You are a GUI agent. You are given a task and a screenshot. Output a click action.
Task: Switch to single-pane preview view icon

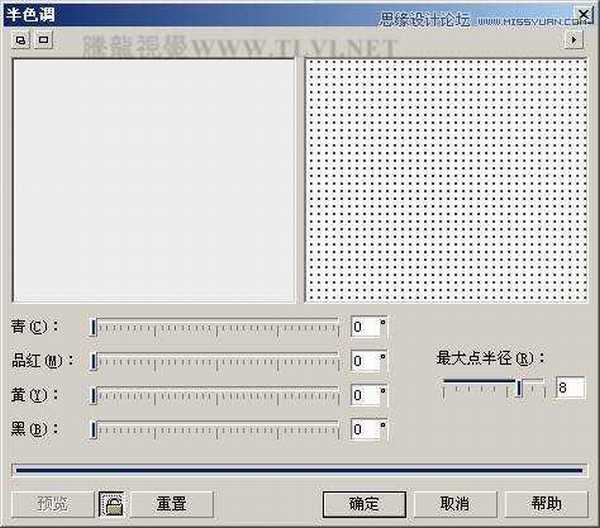(42, 40)
